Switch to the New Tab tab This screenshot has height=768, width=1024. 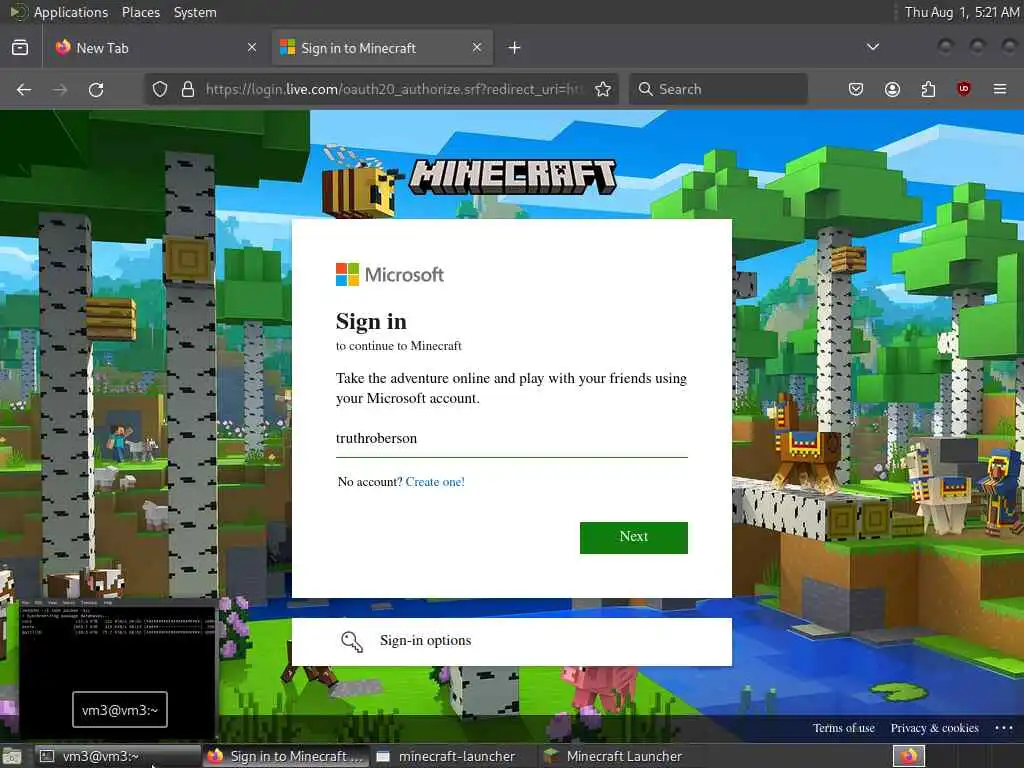[x=157, y=48]
